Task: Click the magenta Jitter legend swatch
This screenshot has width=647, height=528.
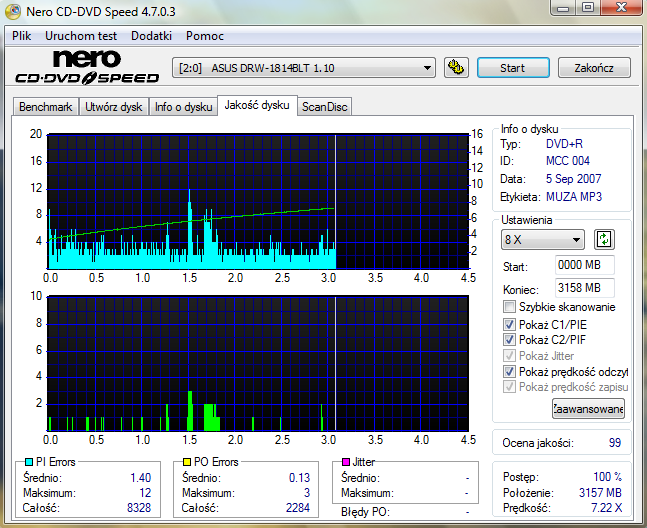Action: [x=346, y=462]
